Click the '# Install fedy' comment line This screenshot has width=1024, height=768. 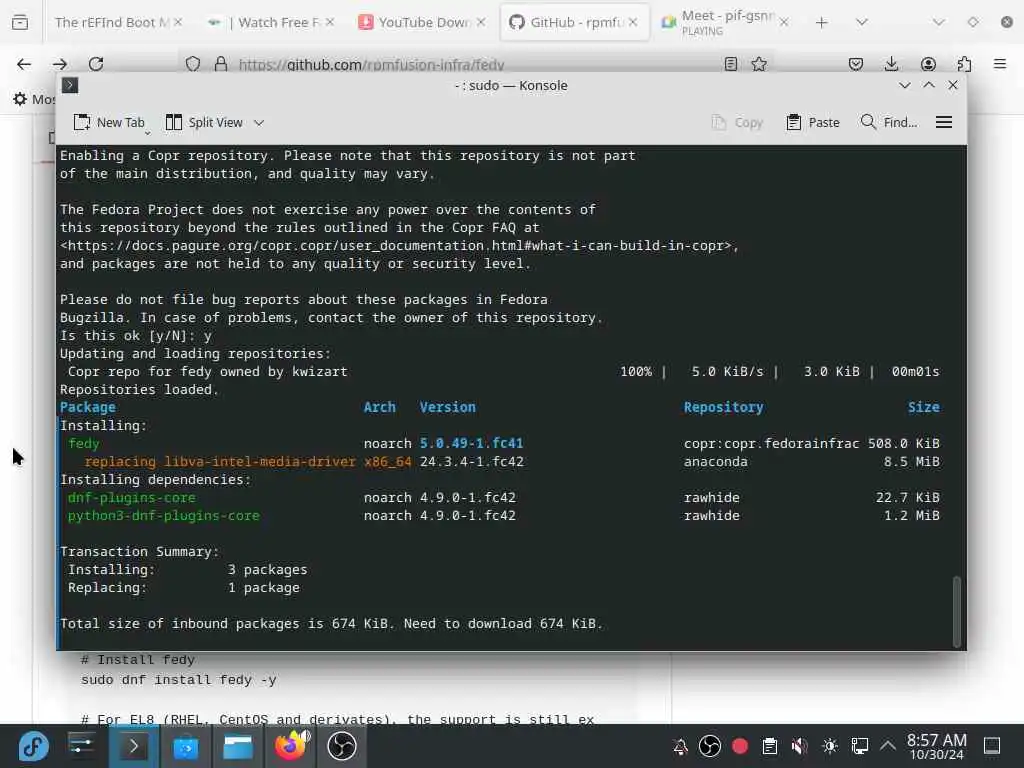pos(137,660)
